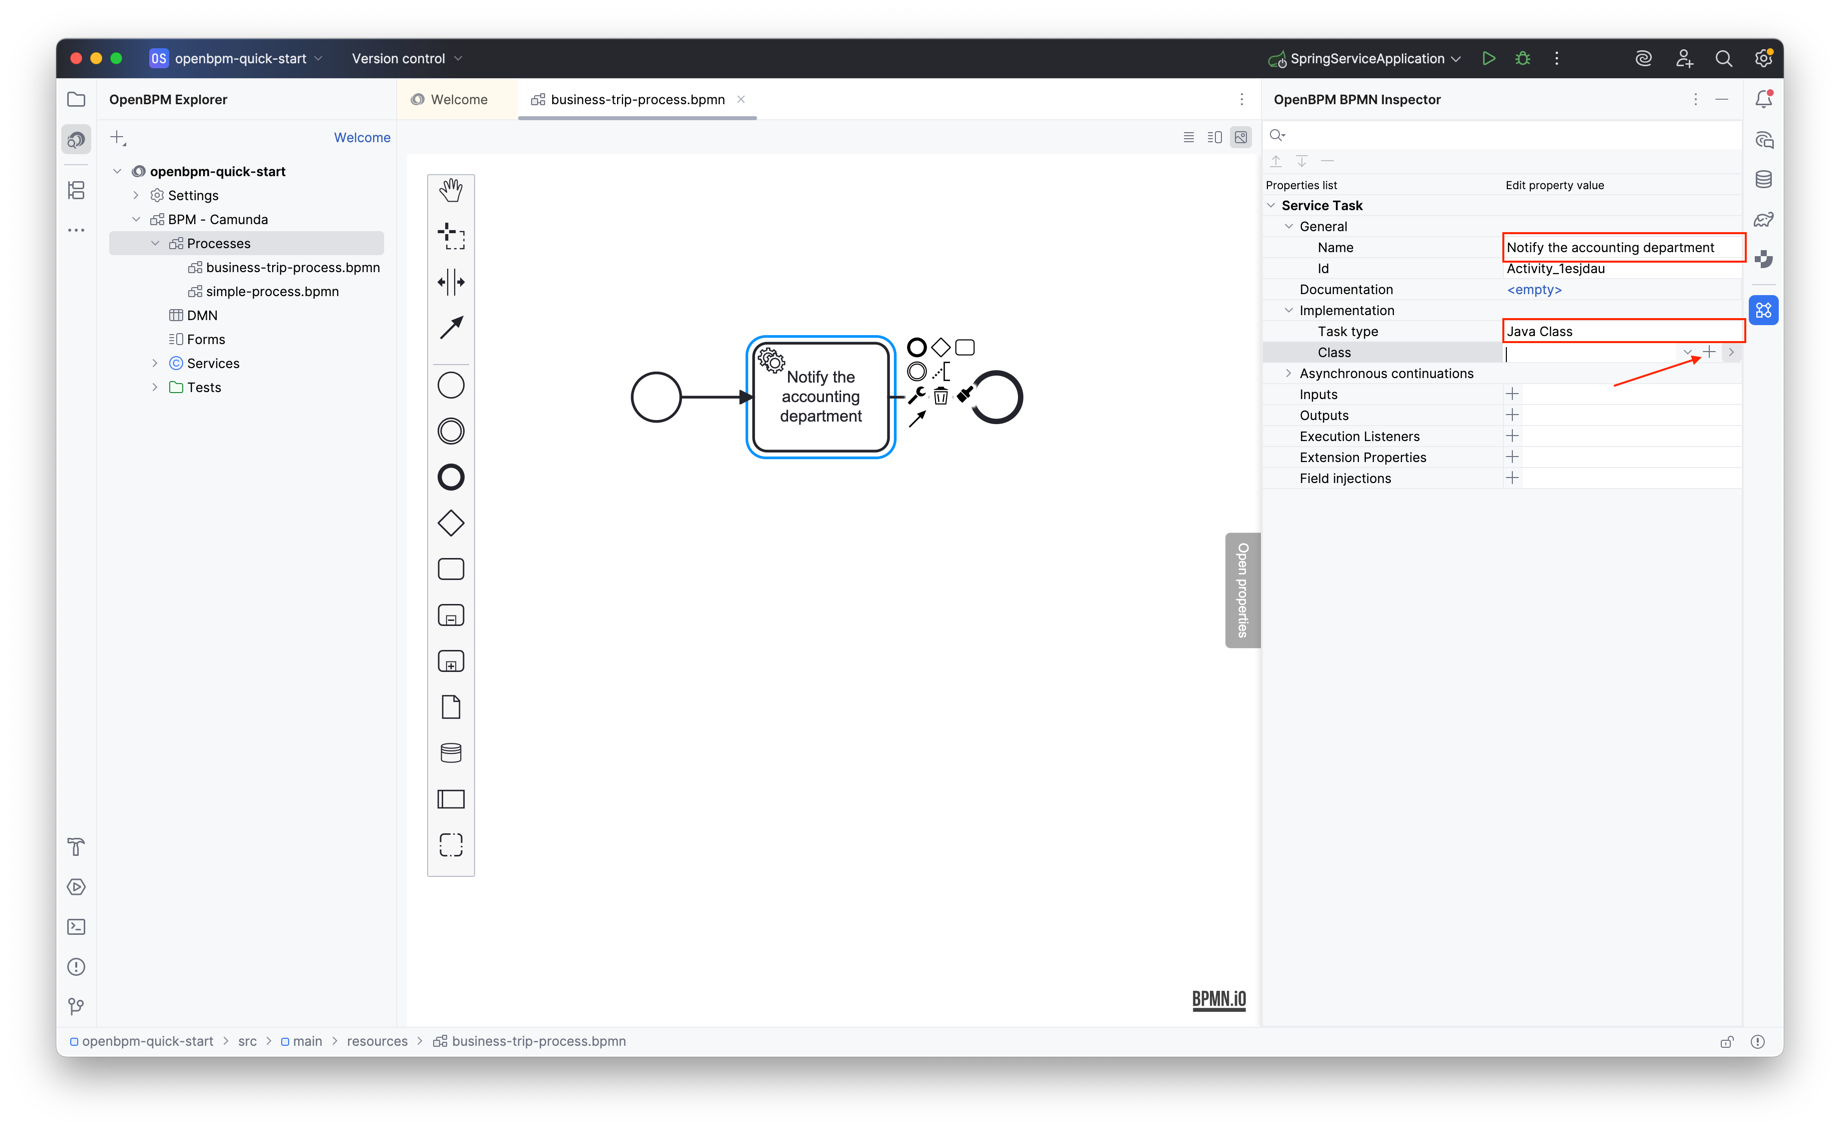The height and width of the screenshot is (1131, 1840).
Task: Add a Task rectangle from palette
Action: click(x=451, y=569)
